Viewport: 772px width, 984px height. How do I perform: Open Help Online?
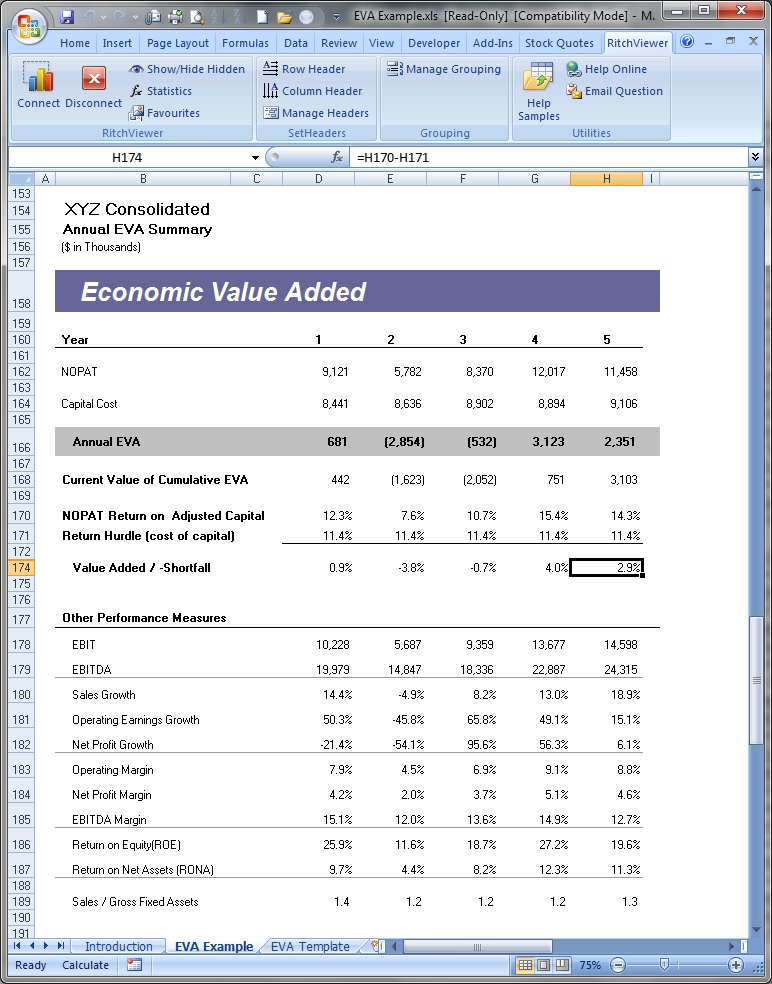pos(606,69)
